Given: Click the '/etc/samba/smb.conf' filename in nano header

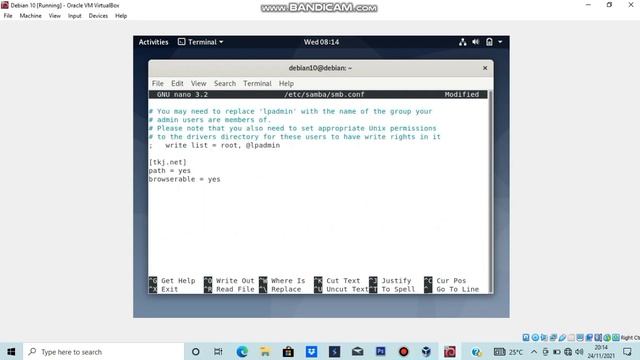Looking at the screenshot, I should tap(324, 94).
